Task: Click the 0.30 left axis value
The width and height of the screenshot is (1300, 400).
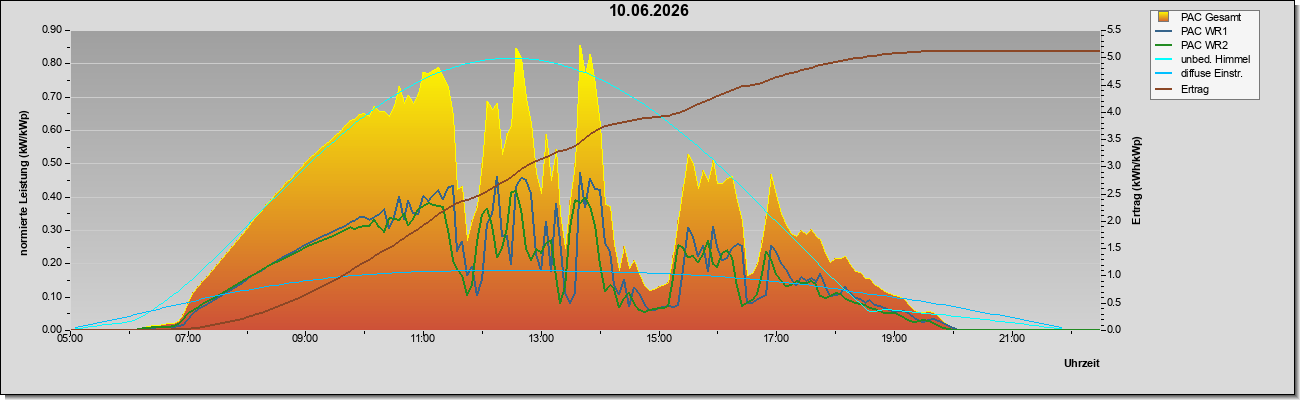Action: pyautogui.click(x=53, y=230)
